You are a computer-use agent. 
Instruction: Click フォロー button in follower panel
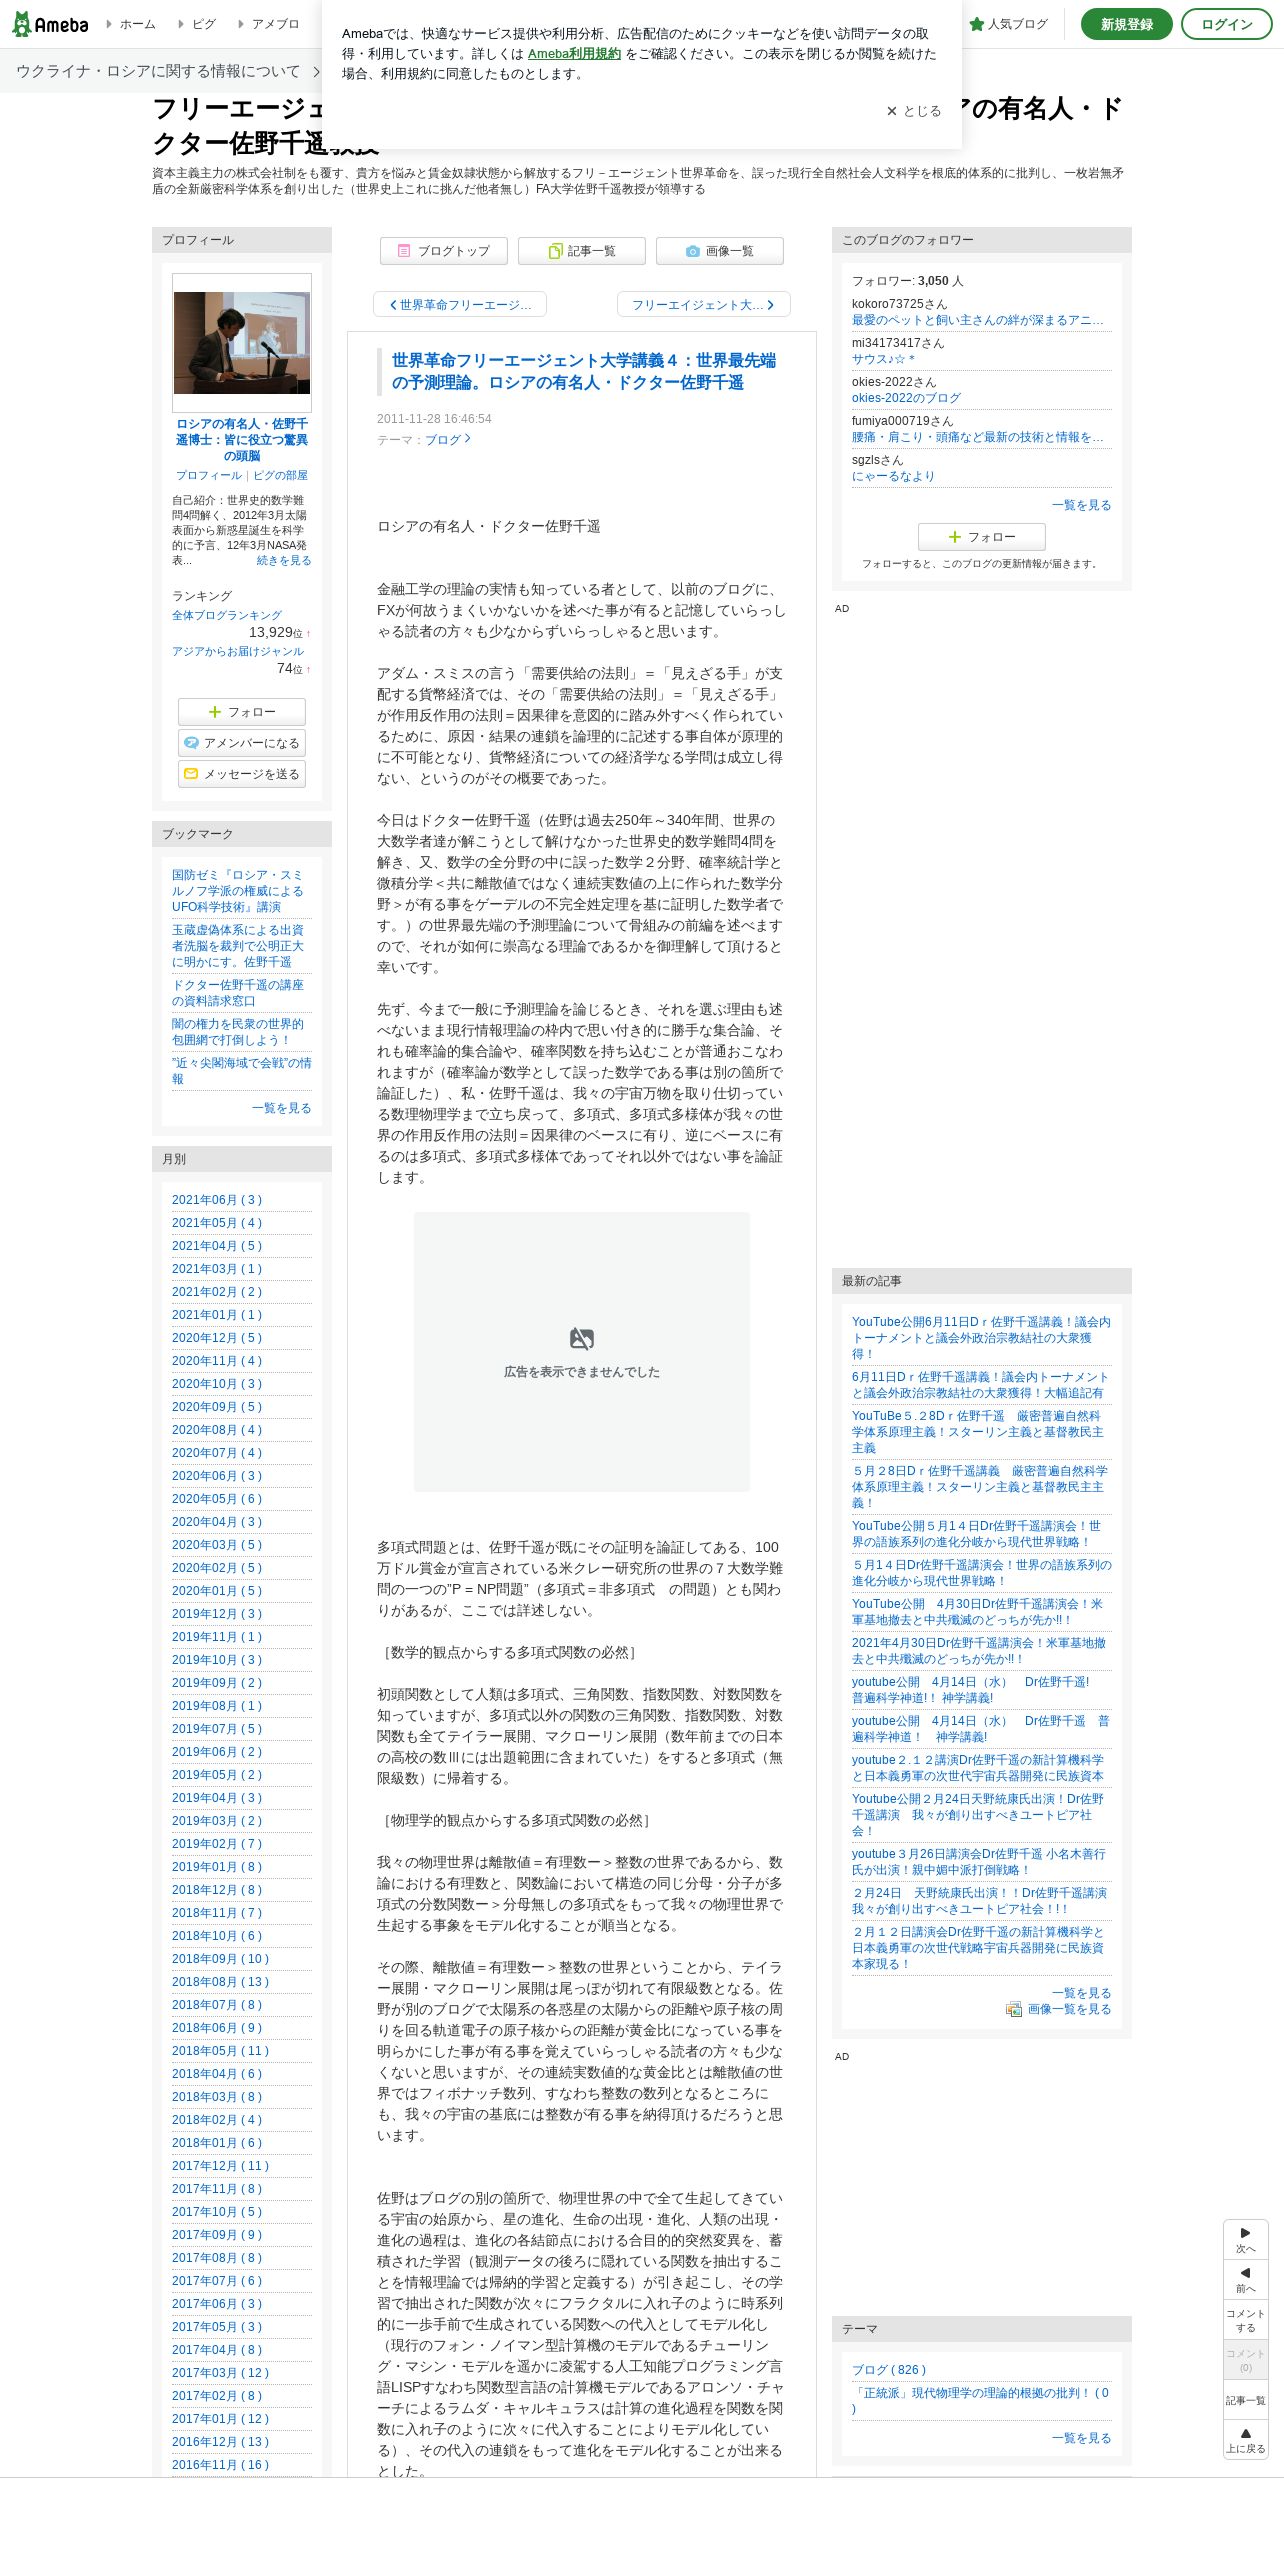coord(982,537)
